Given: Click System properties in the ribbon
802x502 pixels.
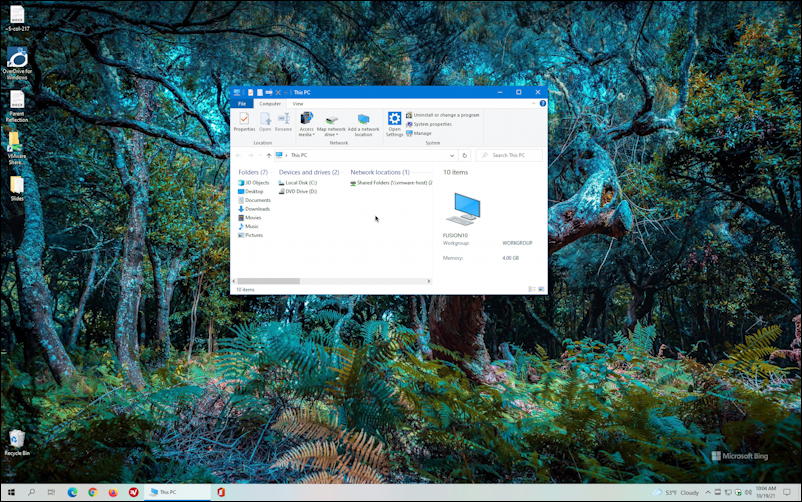Looking at the screenshot, I should pyautogui.click(x=432, y=124).
